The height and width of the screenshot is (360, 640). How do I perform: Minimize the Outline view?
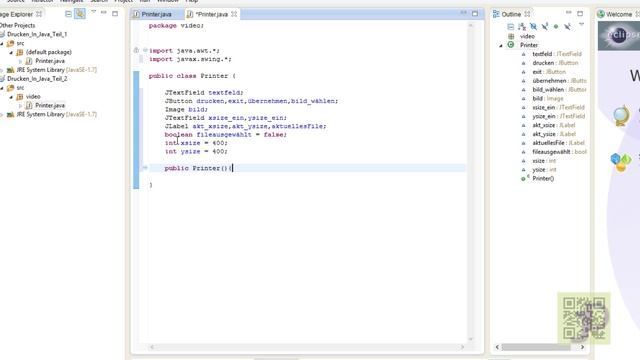click(x=569, y=13)
